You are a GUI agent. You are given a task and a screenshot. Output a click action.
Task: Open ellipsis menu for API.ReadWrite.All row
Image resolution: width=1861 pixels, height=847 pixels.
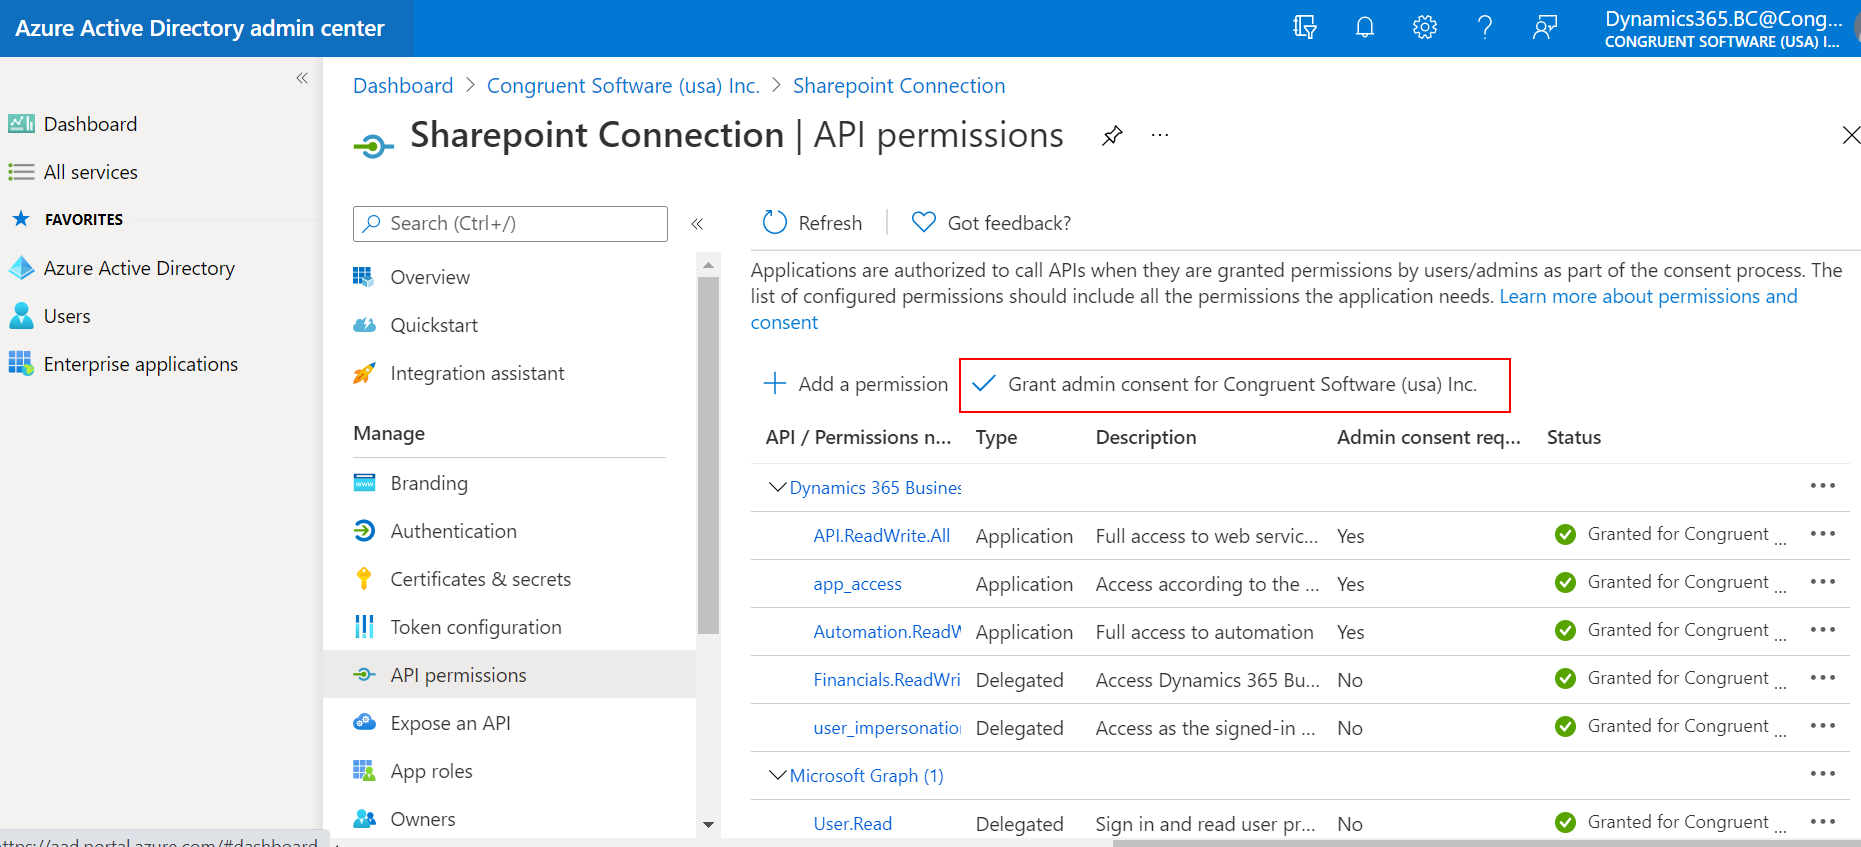pyautogui.click(x=1823, y=533)
